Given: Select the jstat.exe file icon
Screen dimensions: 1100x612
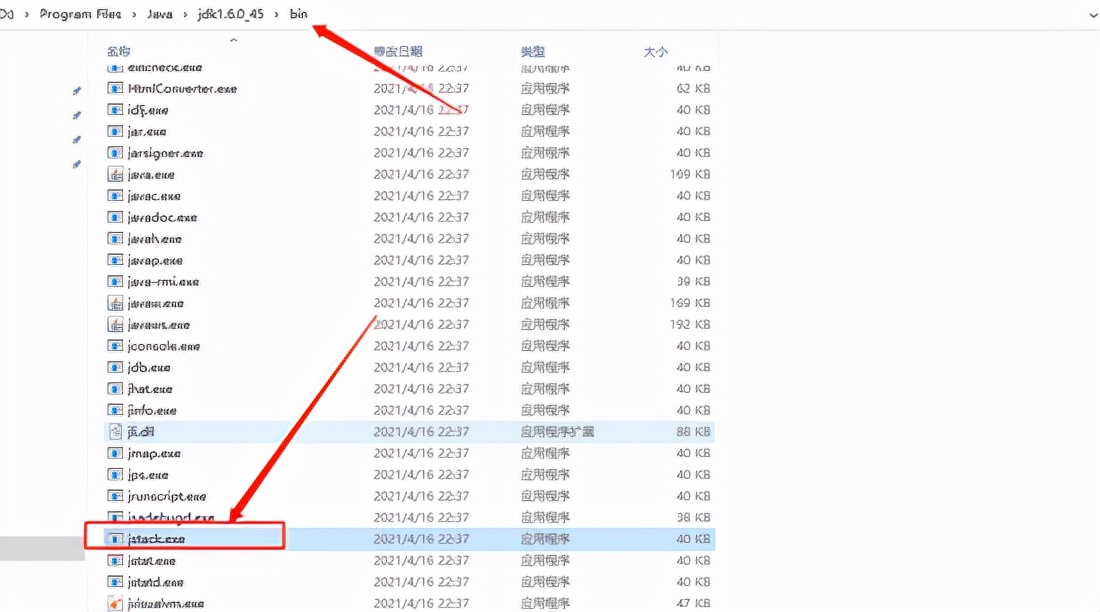Looking at the screenshot, I should (115, 561).
